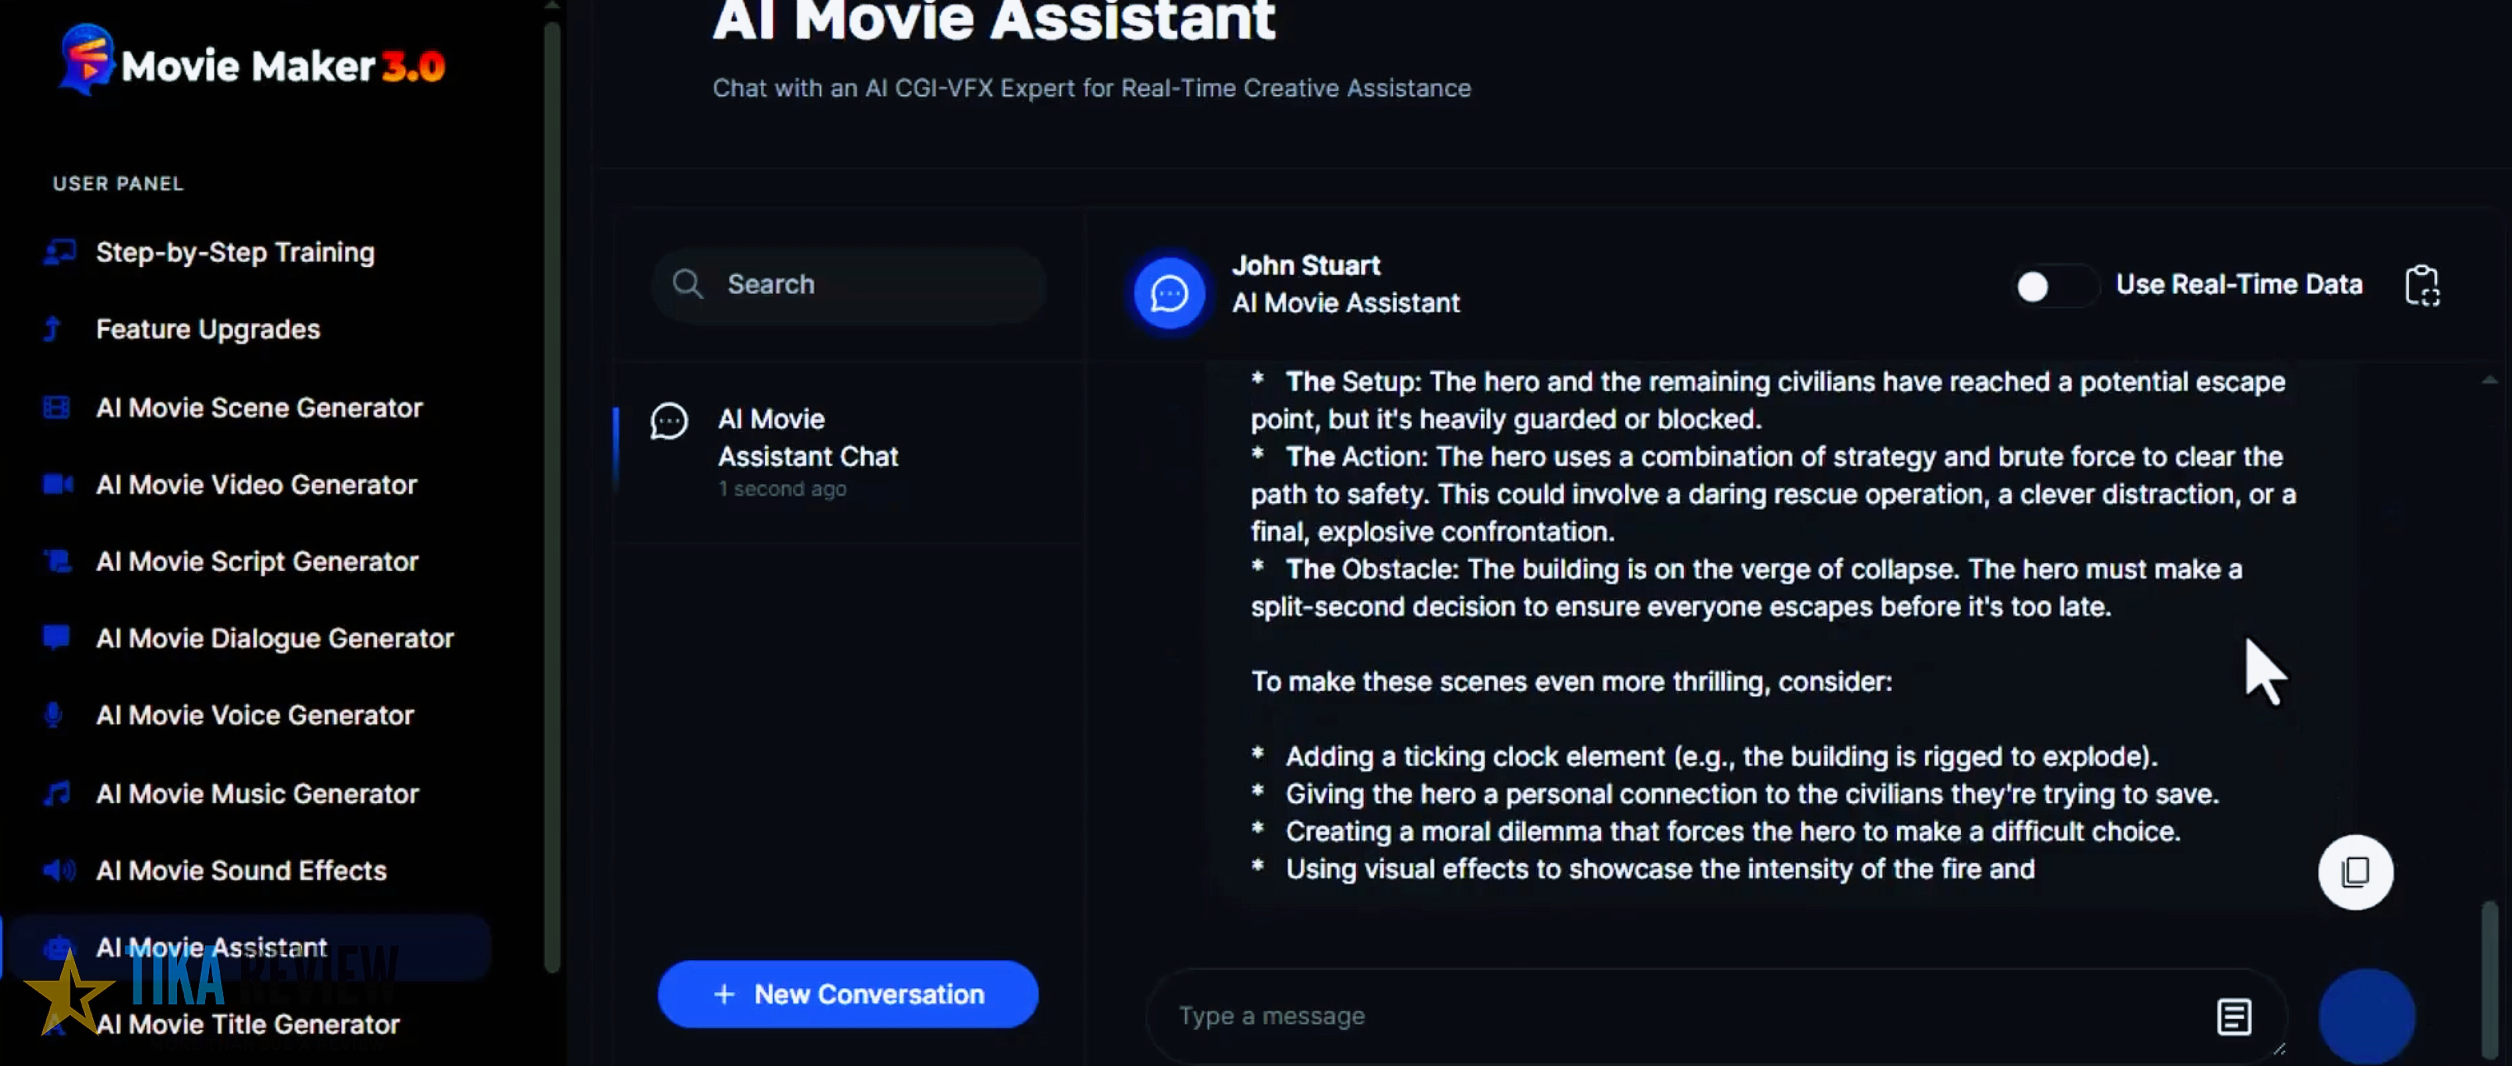Click the clipboard icon beside Use Real-Time Data
2512x1066 pixels.
pyautogui.click(x=2421, y=286)
